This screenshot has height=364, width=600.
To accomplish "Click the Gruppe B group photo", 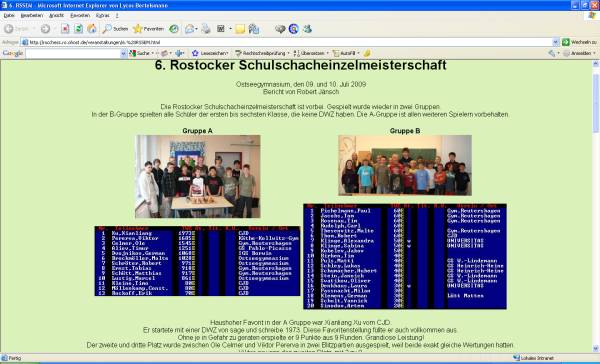I will 405,165.
